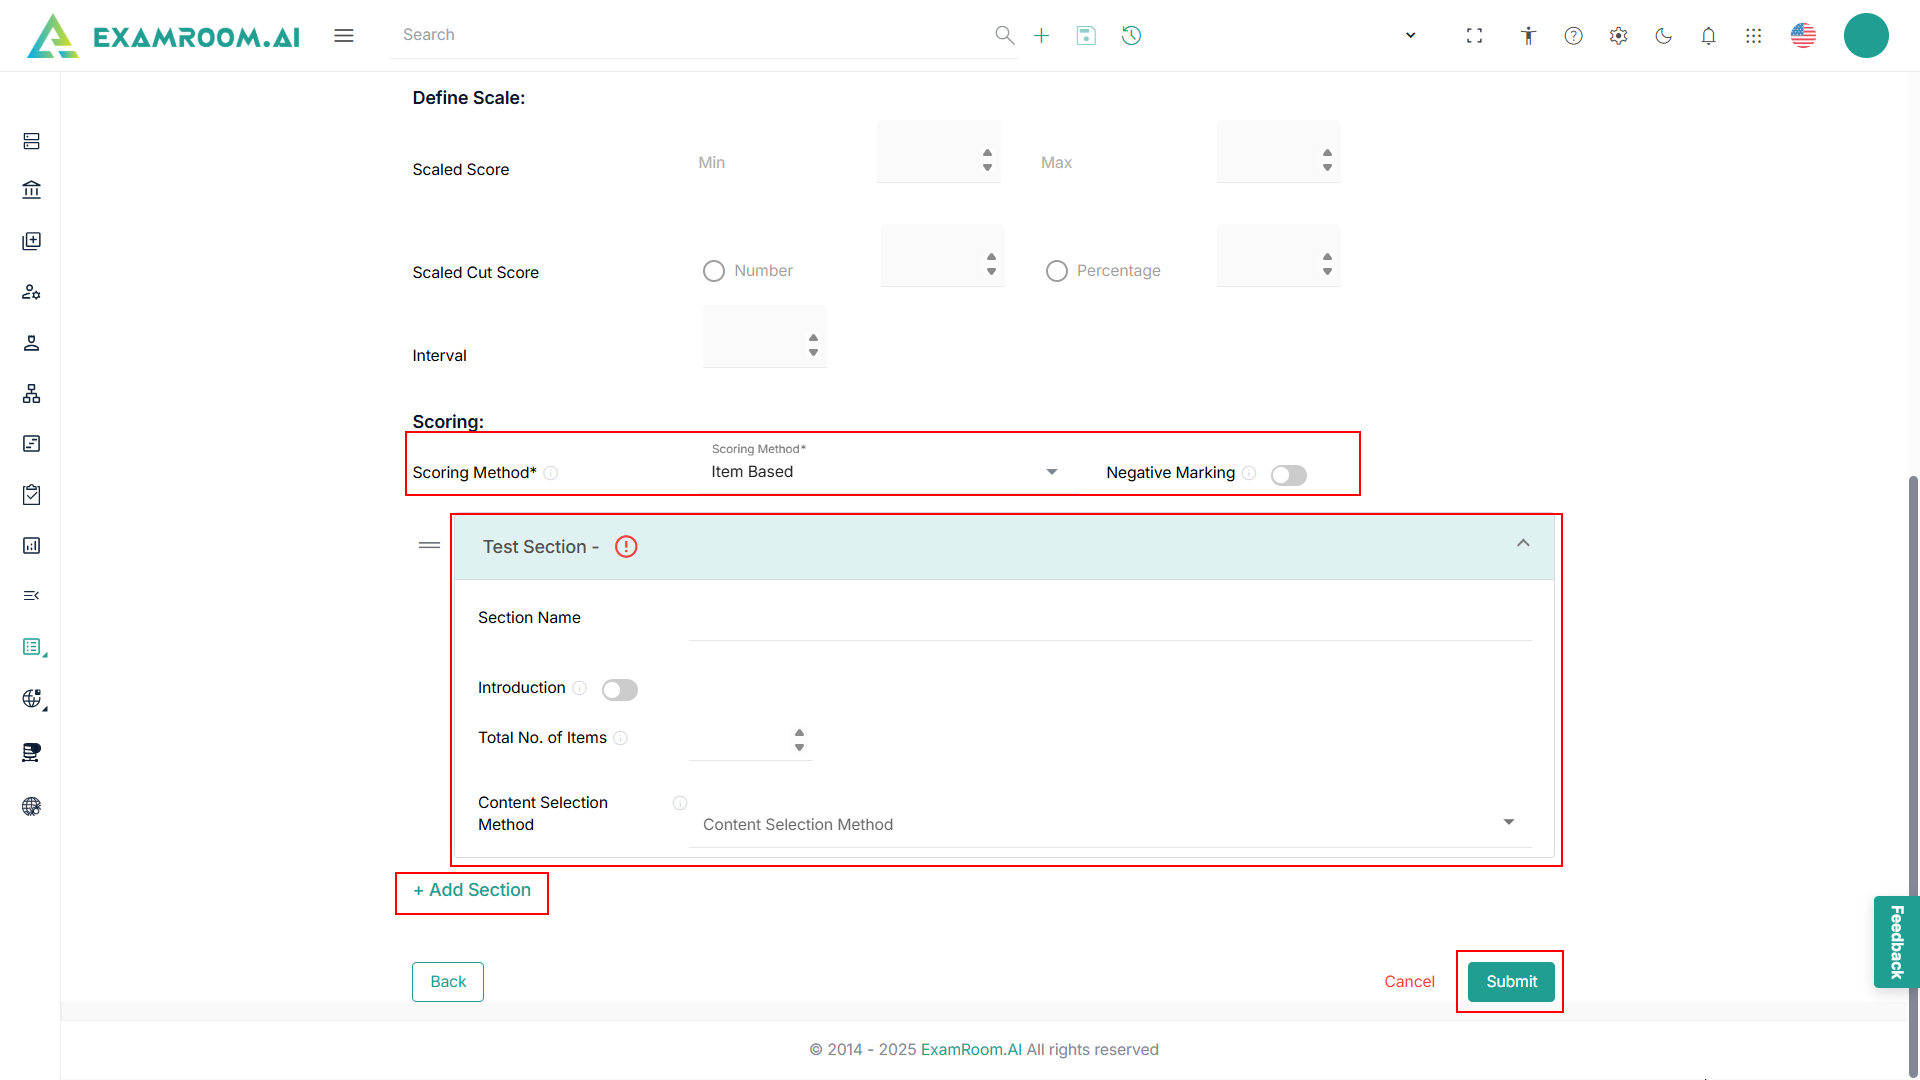Select the Number radio button
Viewport: 1920px width, 1080px height.
[x=714, y=271]
